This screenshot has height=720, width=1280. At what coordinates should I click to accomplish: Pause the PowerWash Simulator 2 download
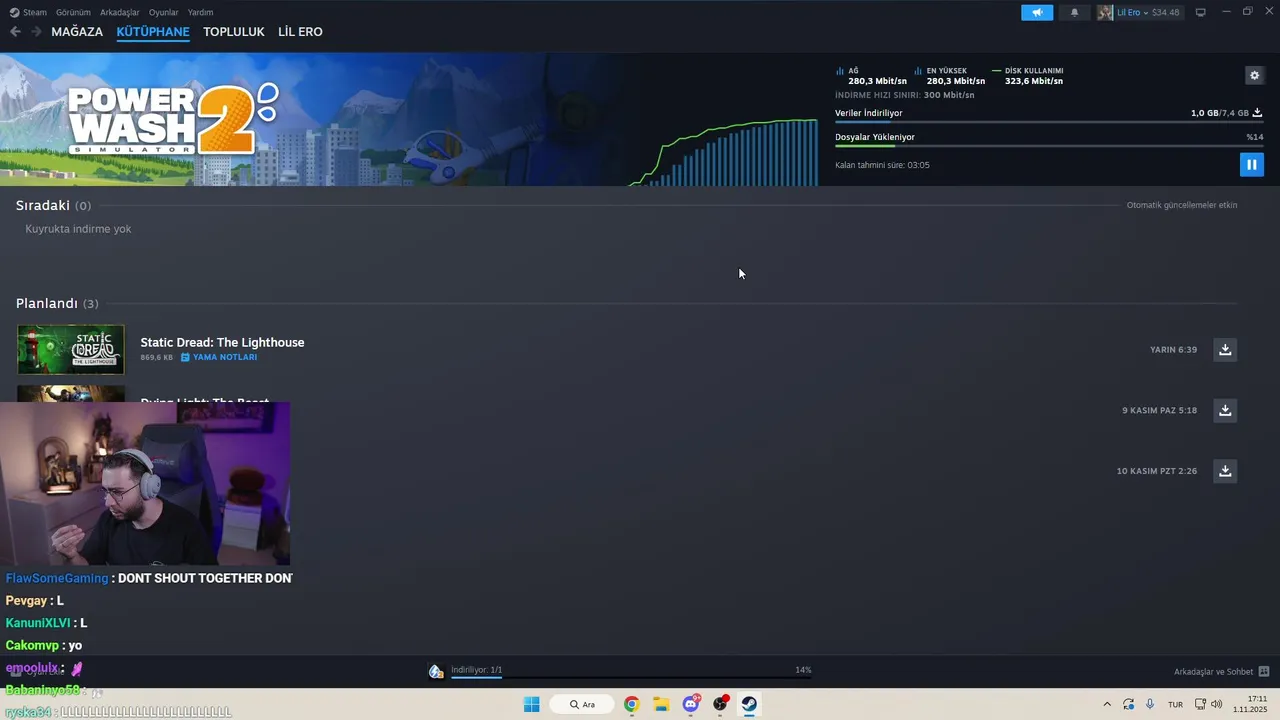pyautogui.click(x=1251, y=164)
